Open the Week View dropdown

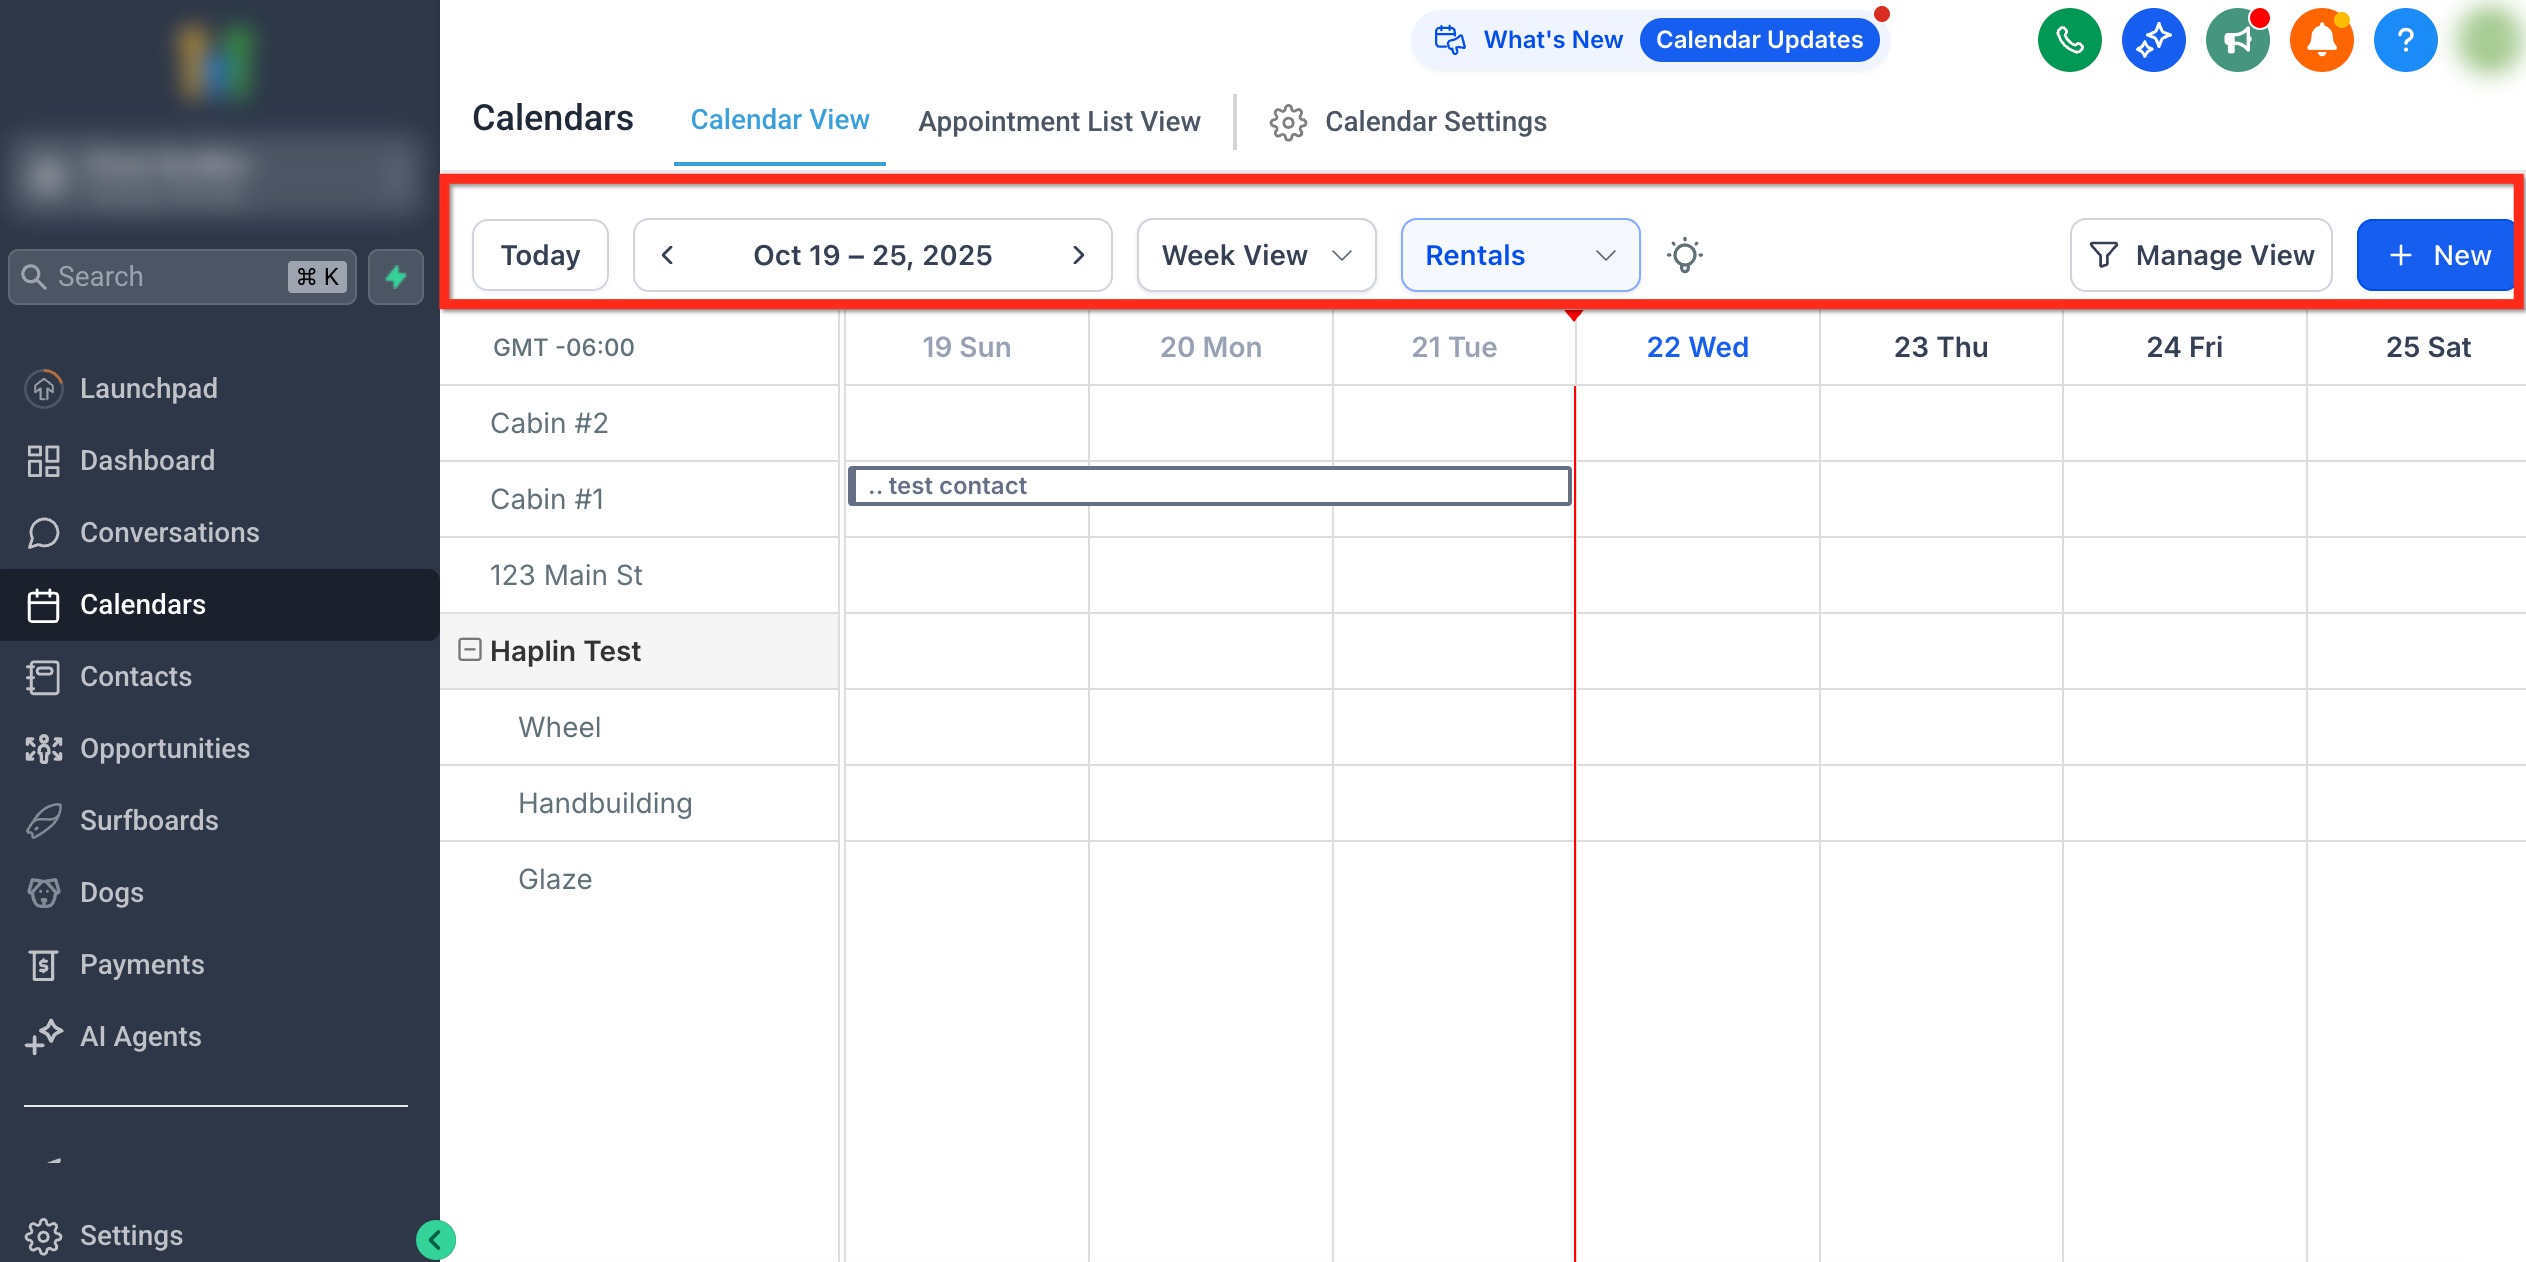point(1256,255)
